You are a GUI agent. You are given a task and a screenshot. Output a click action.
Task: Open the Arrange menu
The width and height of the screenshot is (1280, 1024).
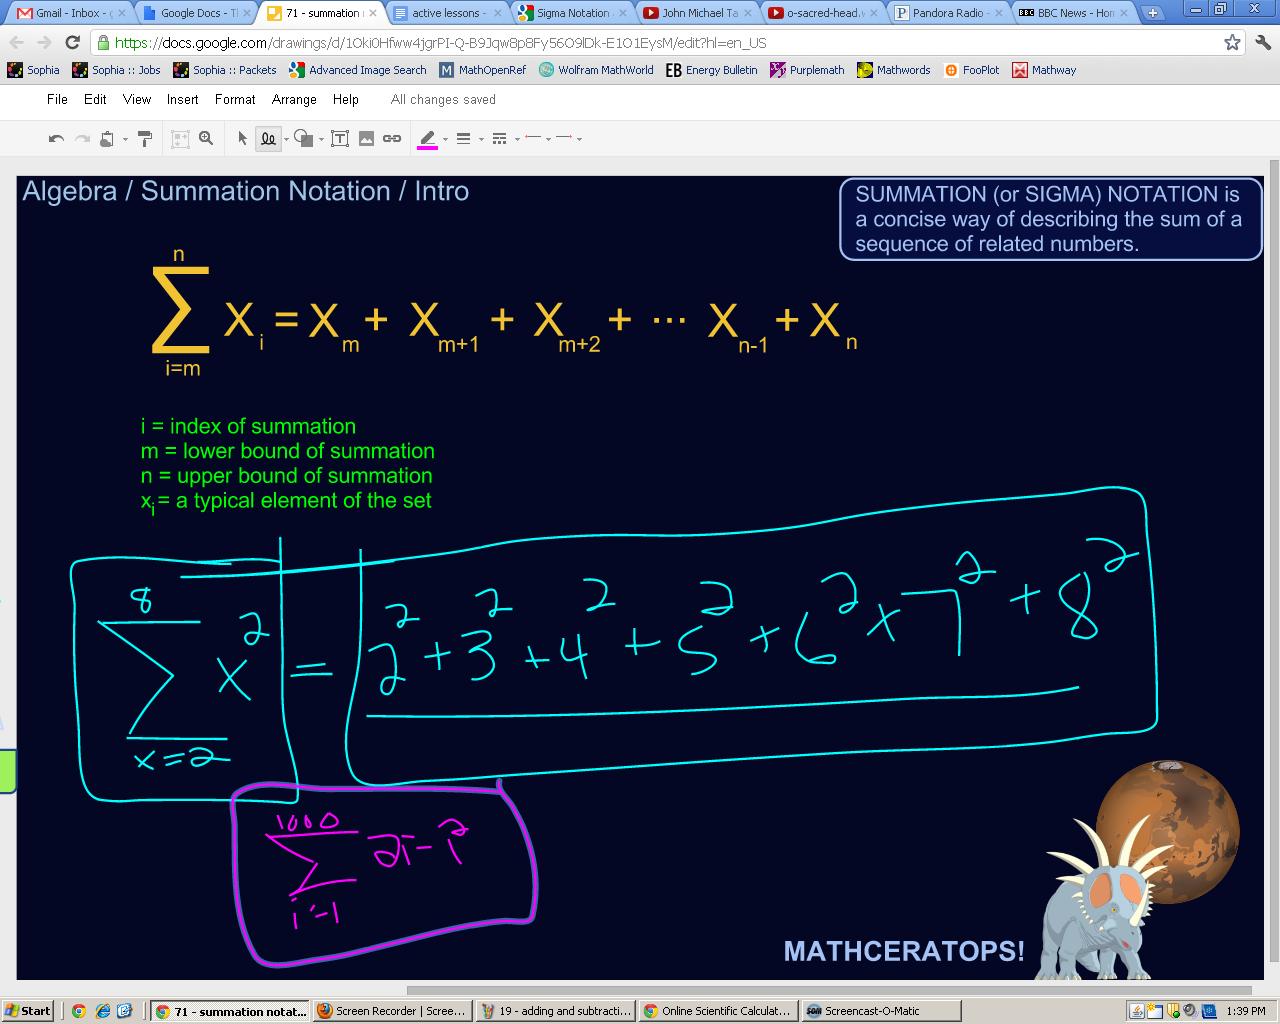click(x=294, y=99)
